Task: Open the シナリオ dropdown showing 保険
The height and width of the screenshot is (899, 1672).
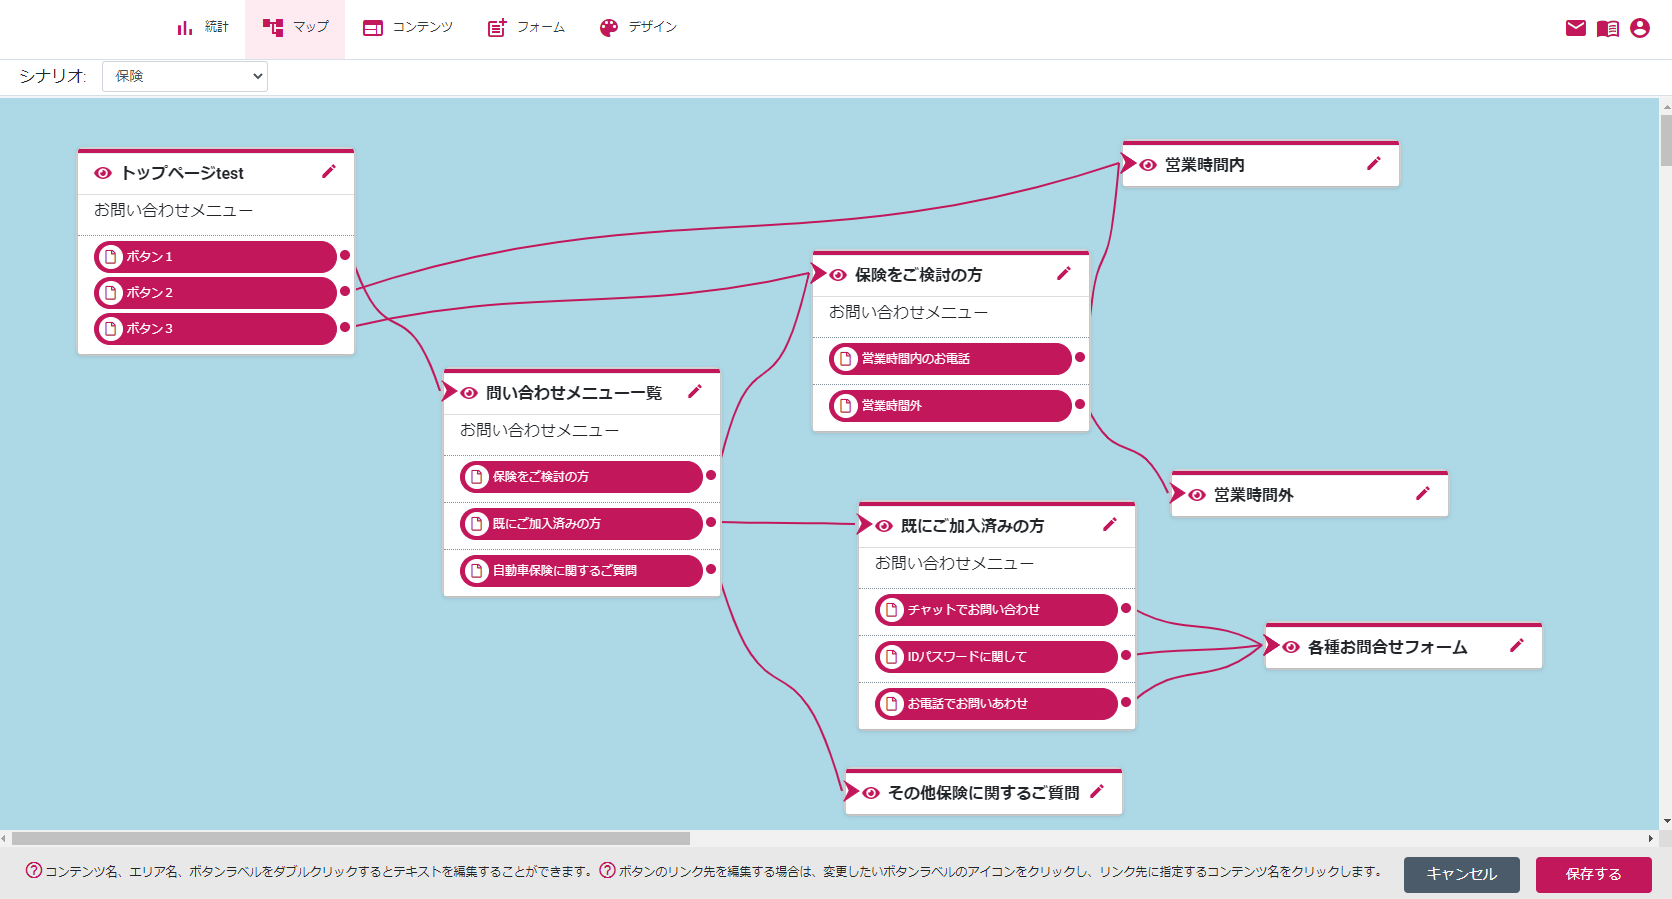Action: coord(185,76)
